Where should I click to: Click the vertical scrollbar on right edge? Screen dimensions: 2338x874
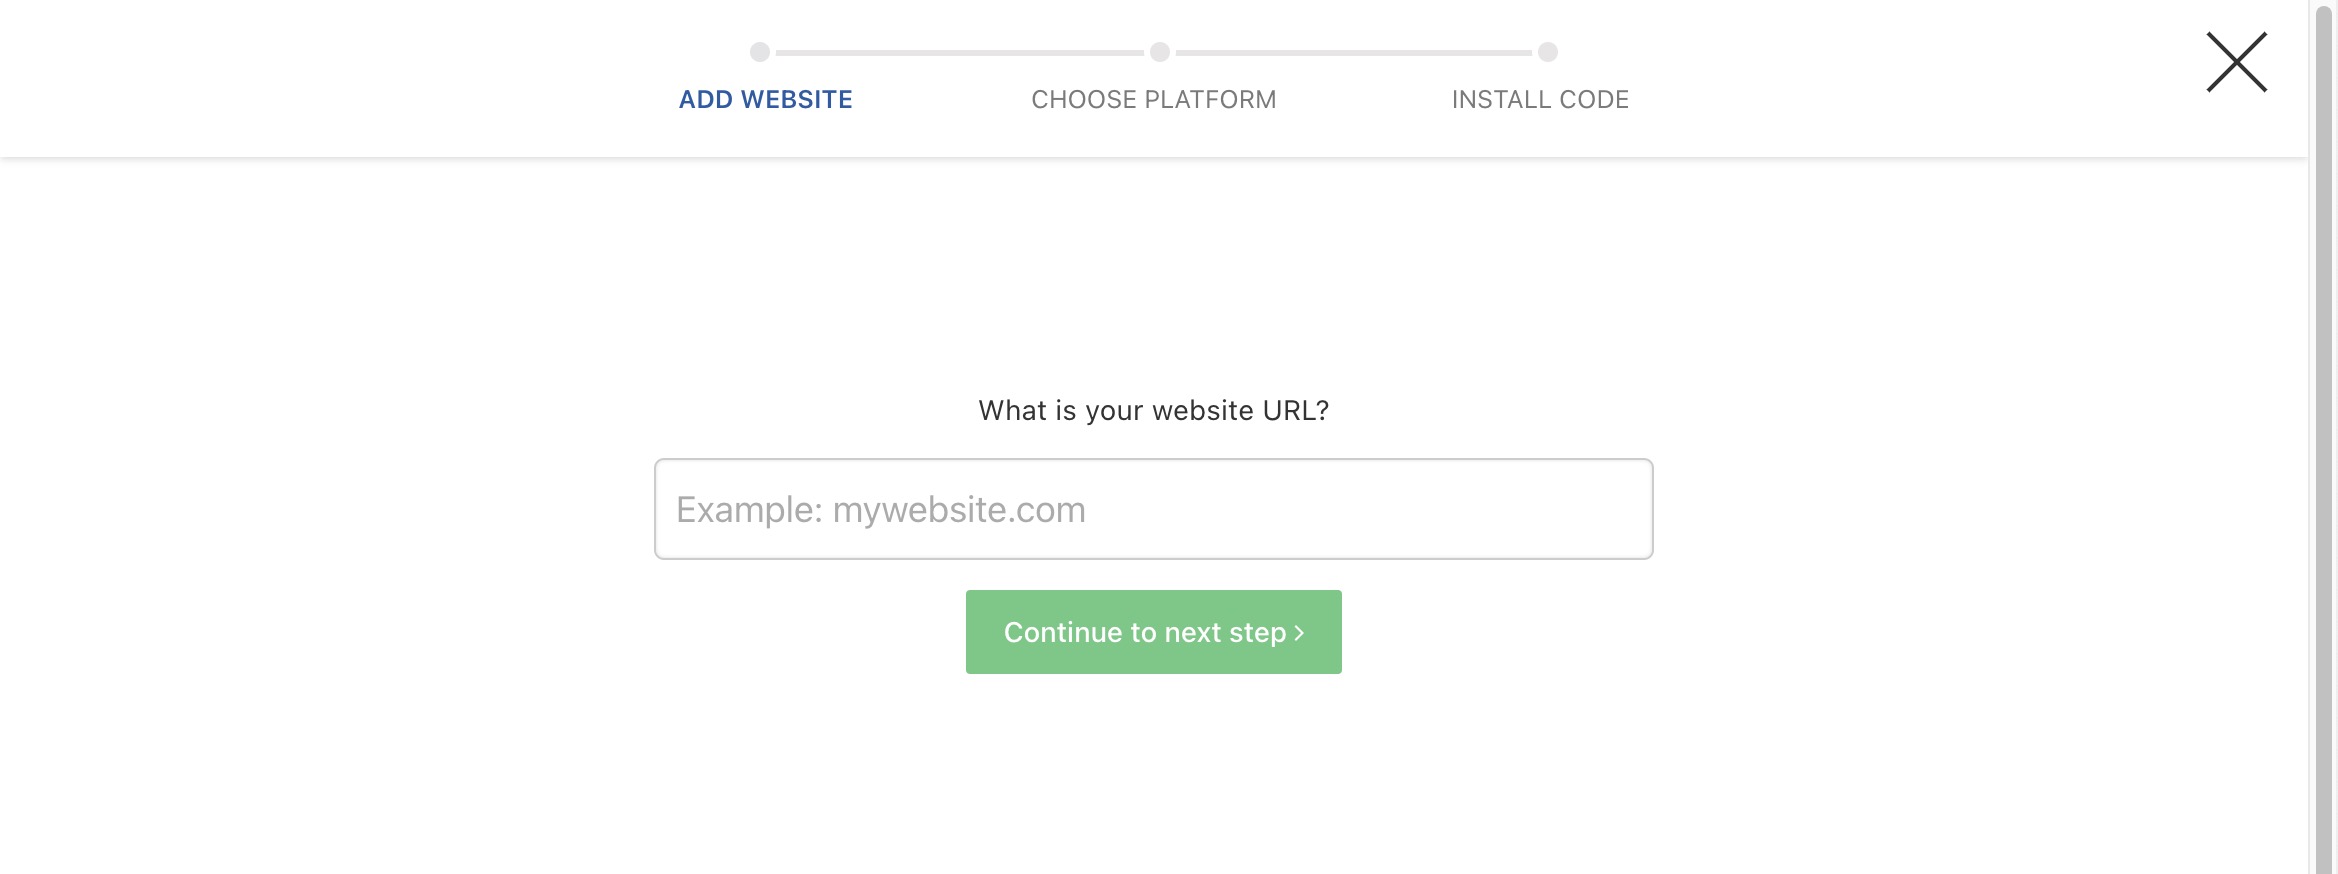[x=2324, y=437]
